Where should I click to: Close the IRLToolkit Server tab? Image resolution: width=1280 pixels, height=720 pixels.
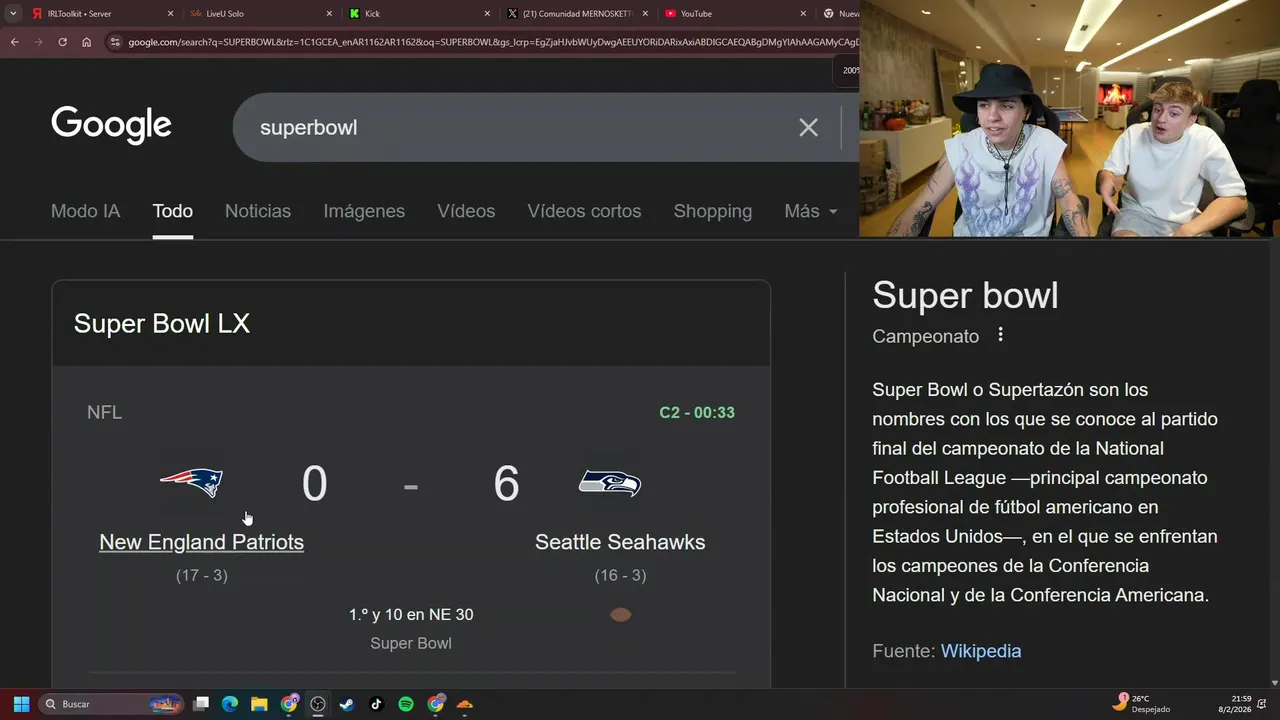170,14
